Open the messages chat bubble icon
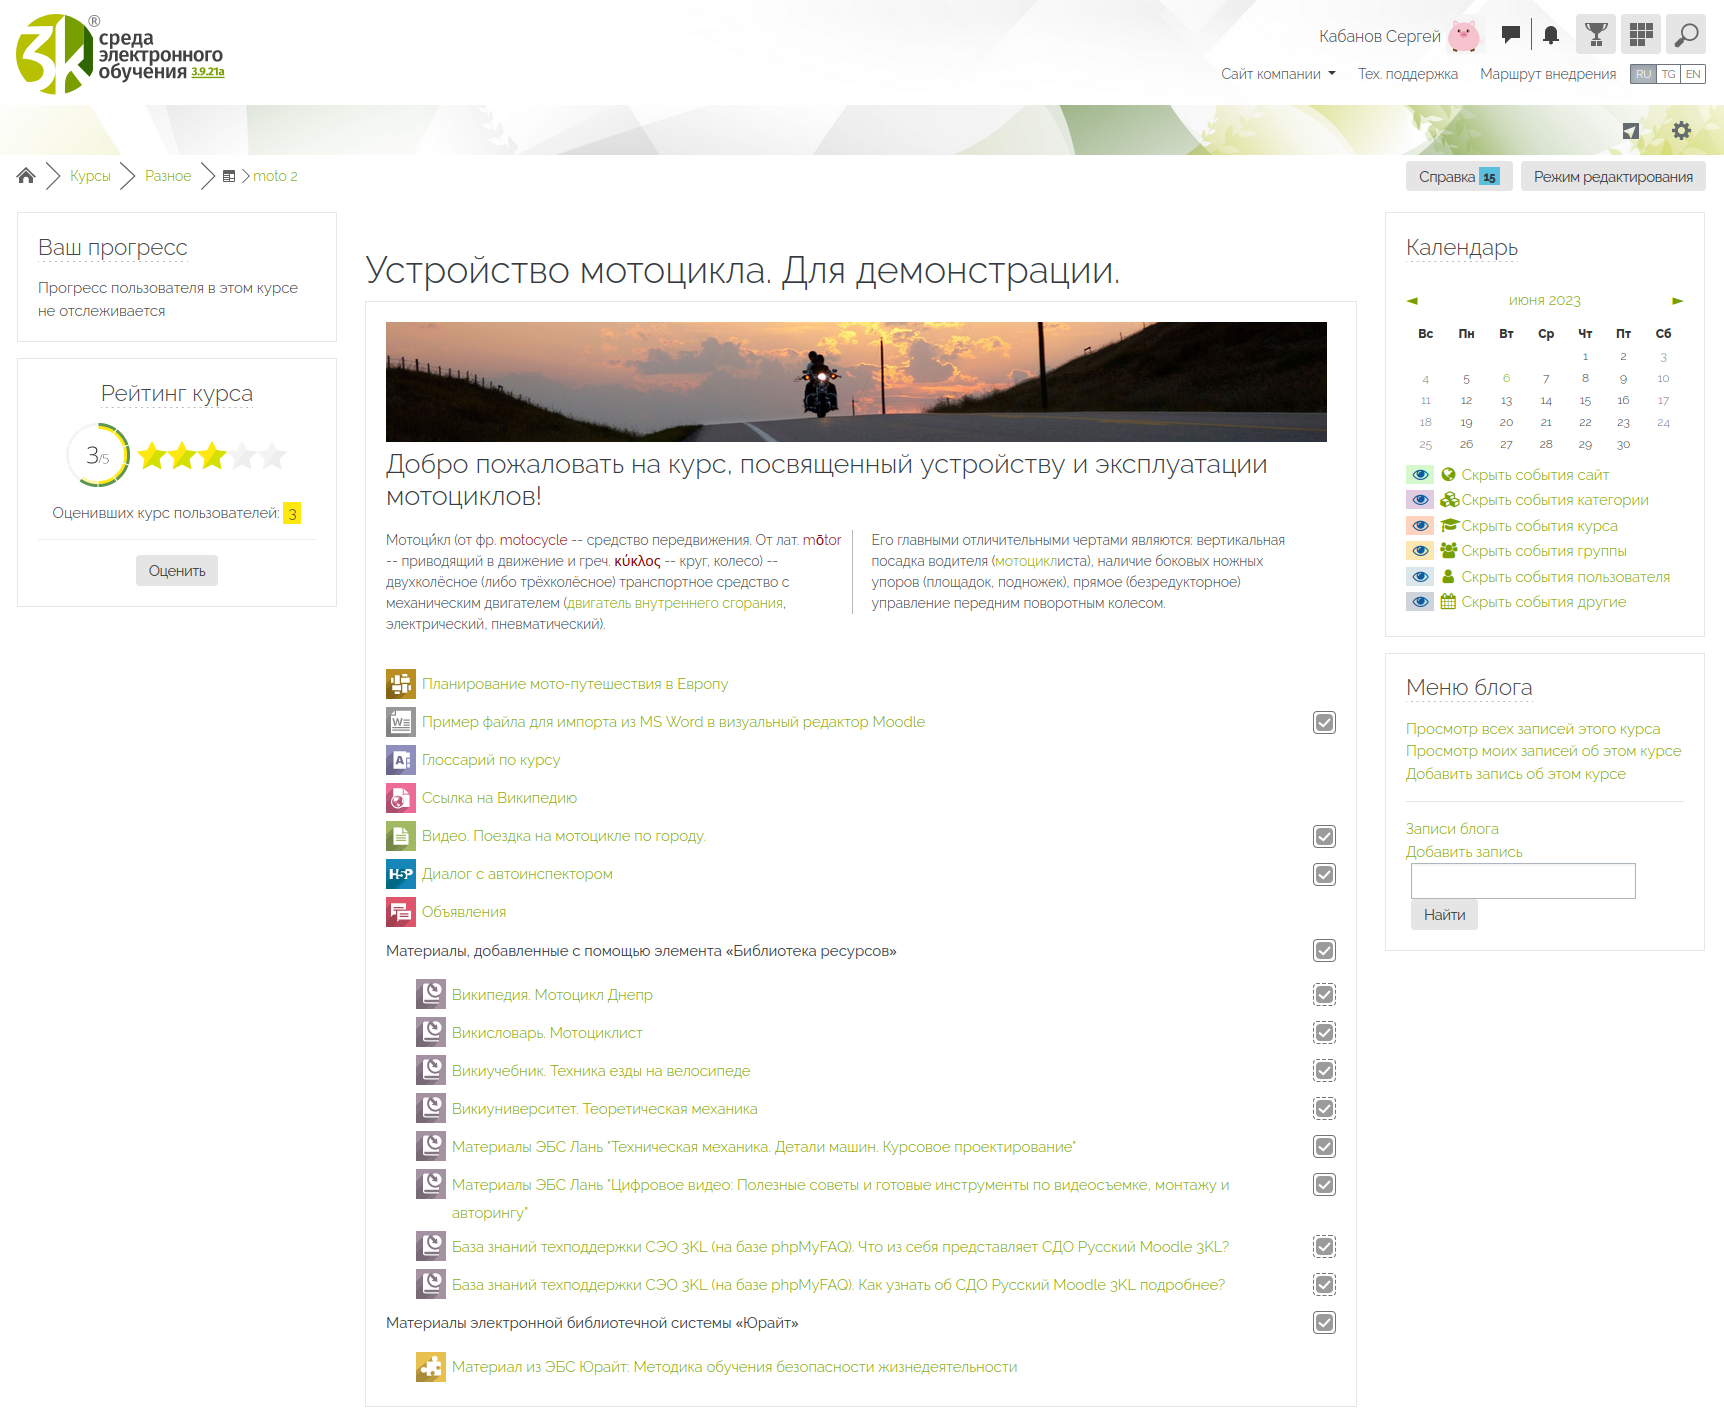The height and width of the screenshot is (1426, 1724). (x=1510, y=35)
